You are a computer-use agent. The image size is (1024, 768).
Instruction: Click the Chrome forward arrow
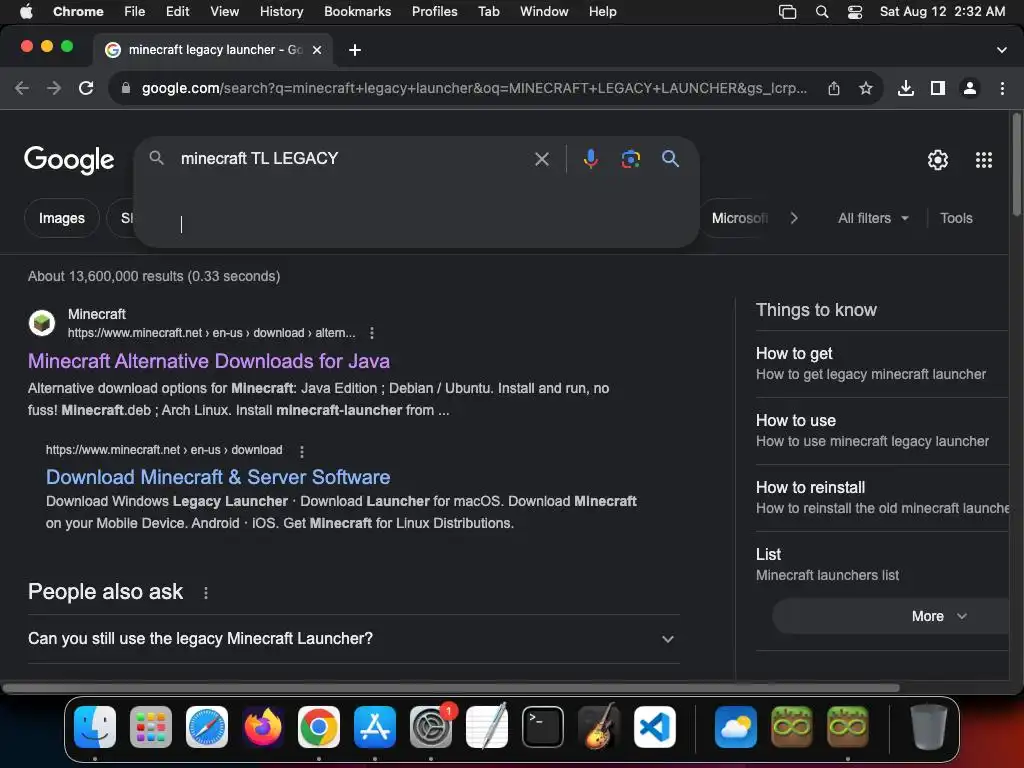click(x=54, y=88)
